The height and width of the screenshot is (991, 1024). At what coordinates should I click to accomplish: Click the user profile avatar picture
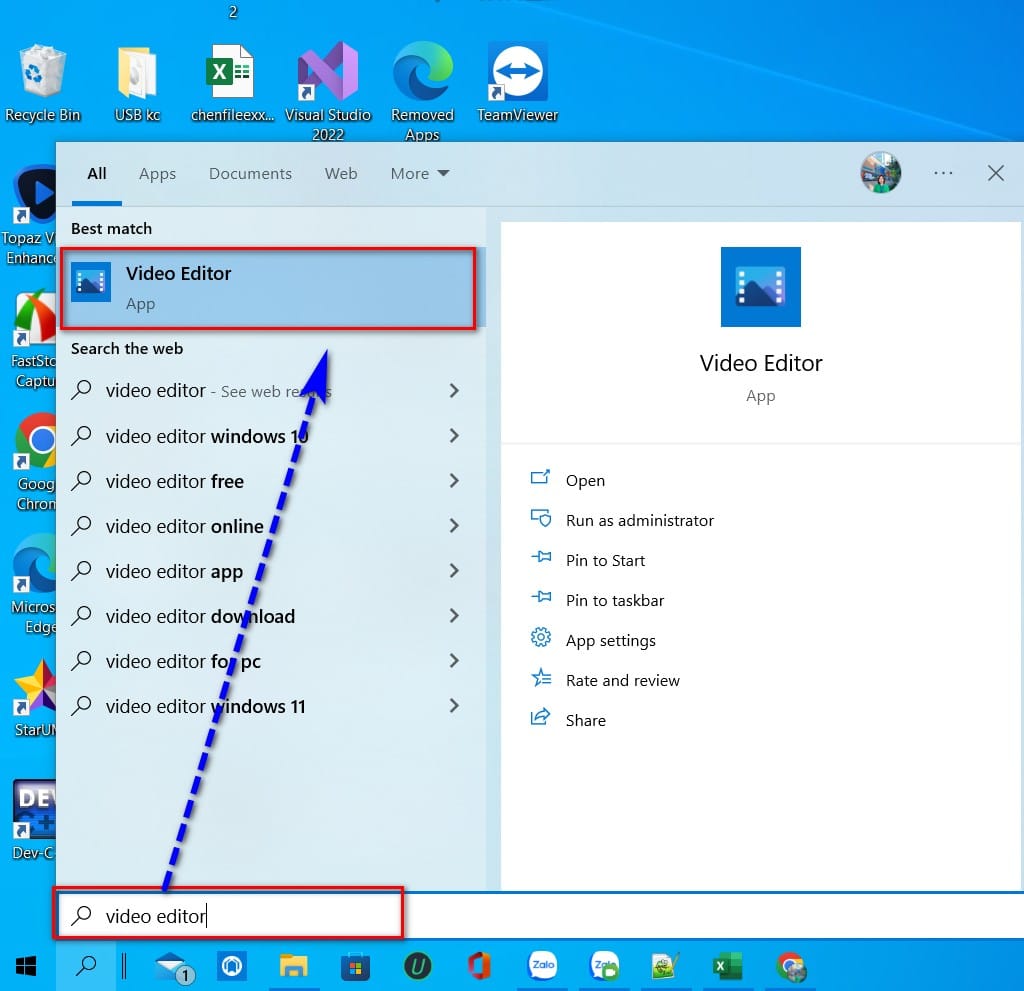[880, 173]
